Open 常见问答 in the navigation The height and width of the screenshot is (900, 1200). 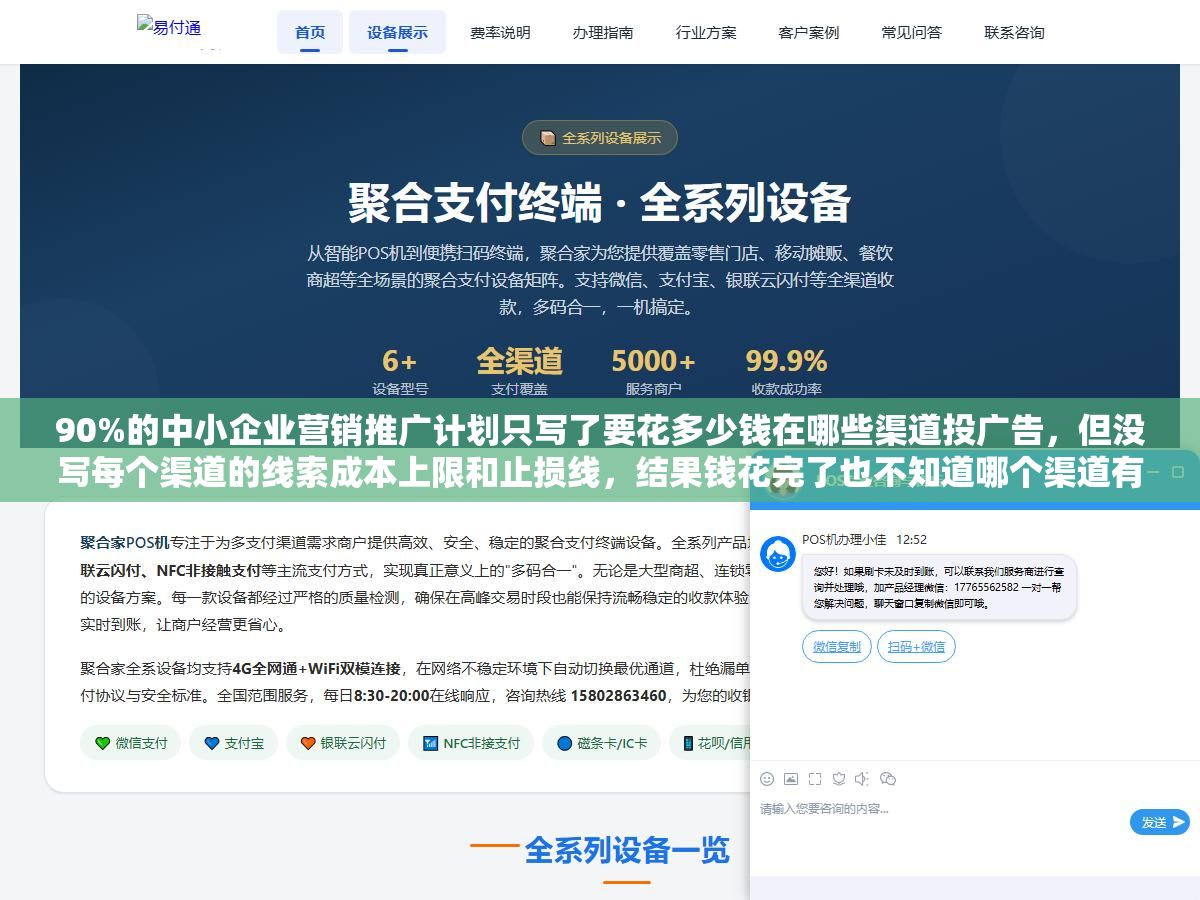pyautogui.click(x=912, y=32)
